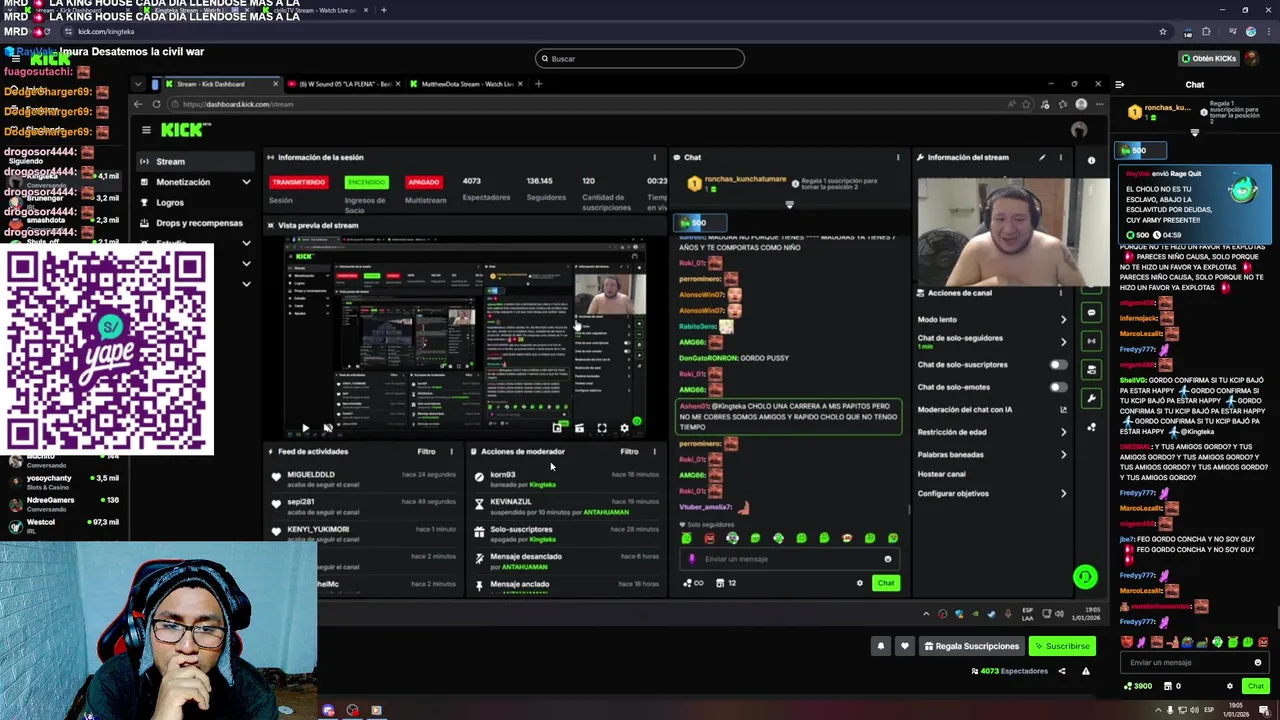Click Hostear canal option
This screenshot has height=720, width=1280.
click(942, 474)
